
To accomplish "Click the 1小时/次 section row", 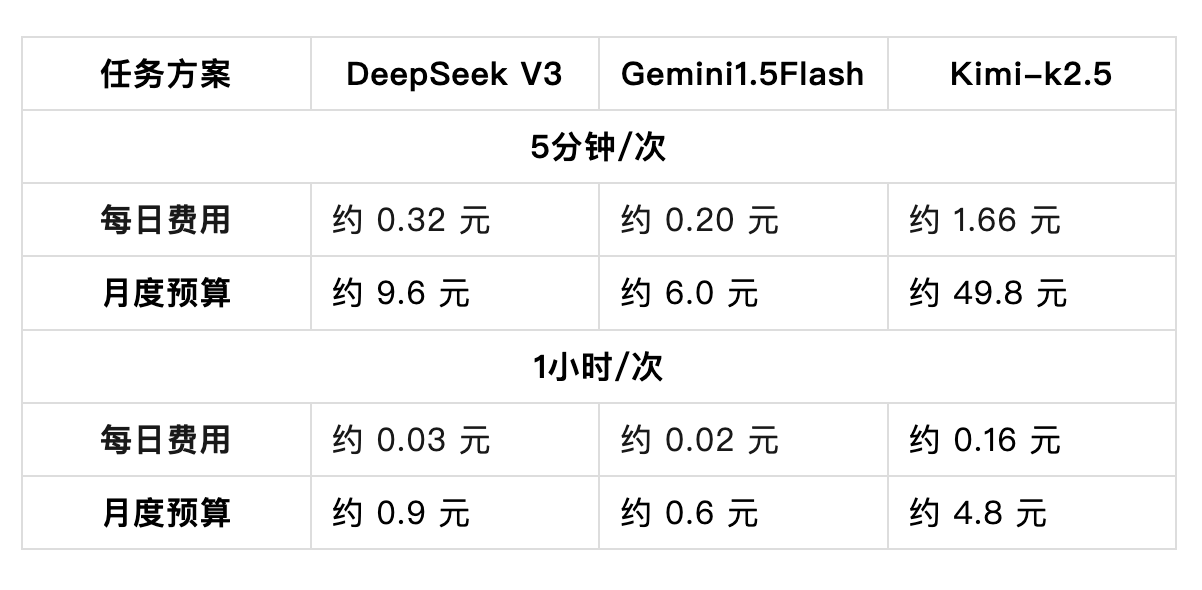I will 598,367.
